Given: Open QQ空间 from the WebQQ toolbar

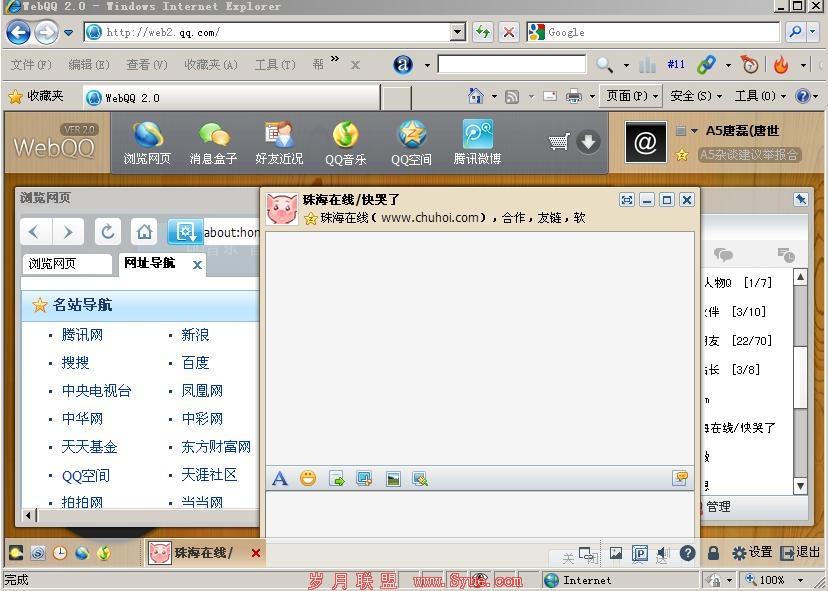Looking at the screenshot, I should coord(411,143).
